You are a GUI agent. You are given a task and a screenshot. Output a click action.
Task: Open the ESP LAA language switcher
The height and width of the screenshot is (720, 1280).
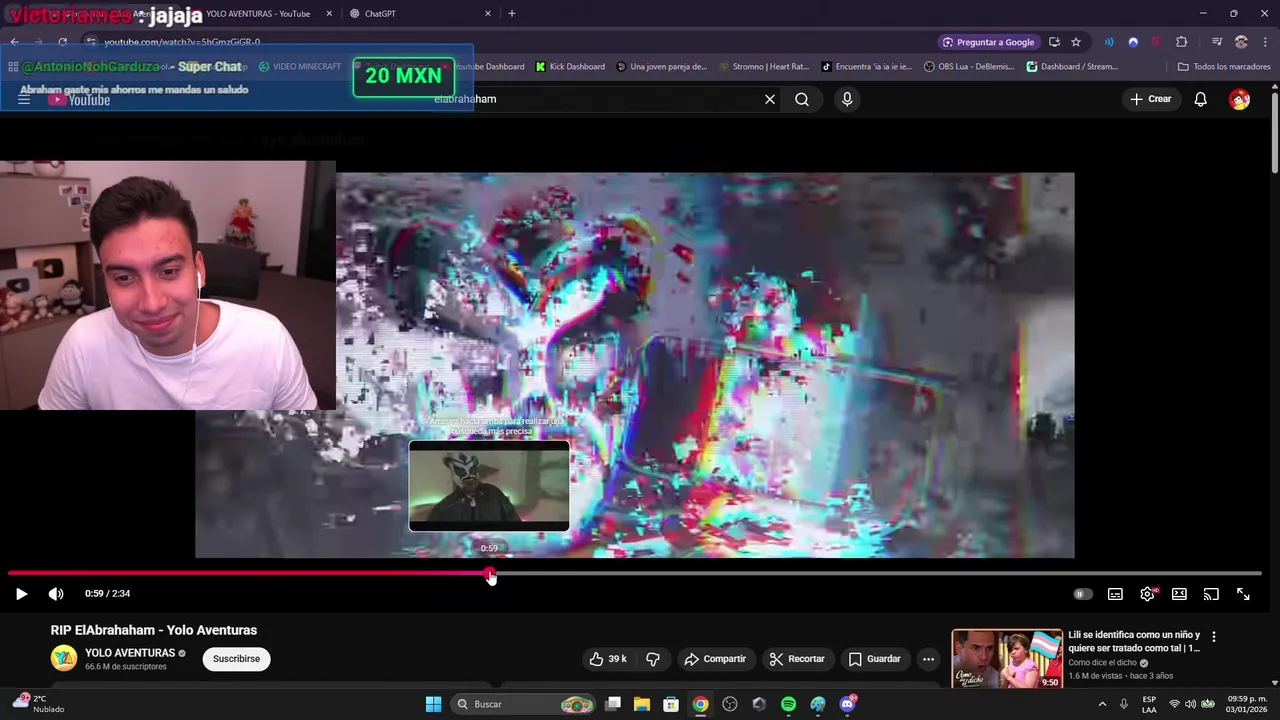1149,704
